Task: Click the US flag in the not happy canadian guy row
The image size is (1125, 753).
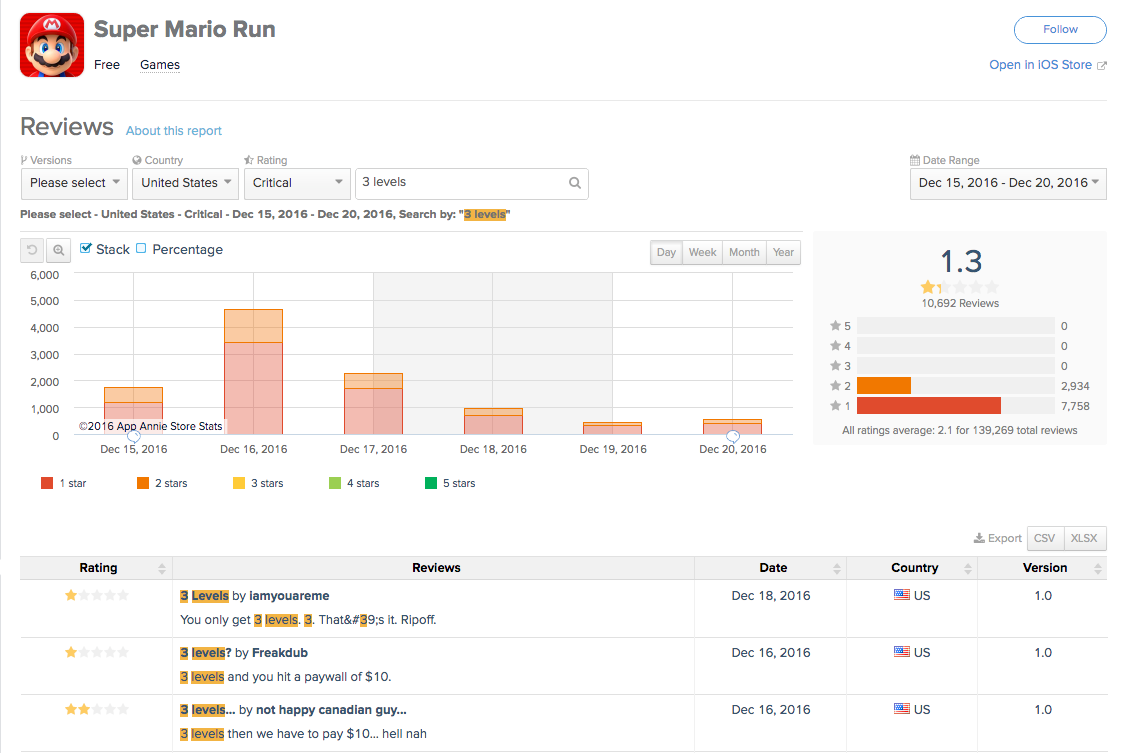Action: click(902, 709)
